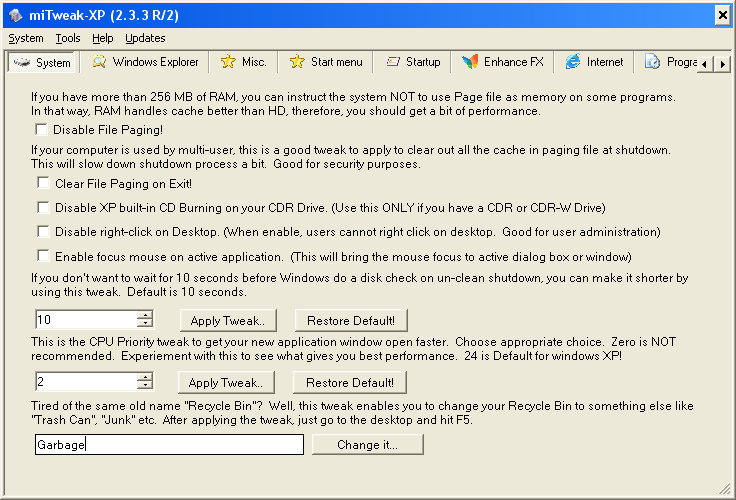Click the star icon on the Misc. tab
The width and height of the screenshot is (736, 500).
[x=228, y=62]
